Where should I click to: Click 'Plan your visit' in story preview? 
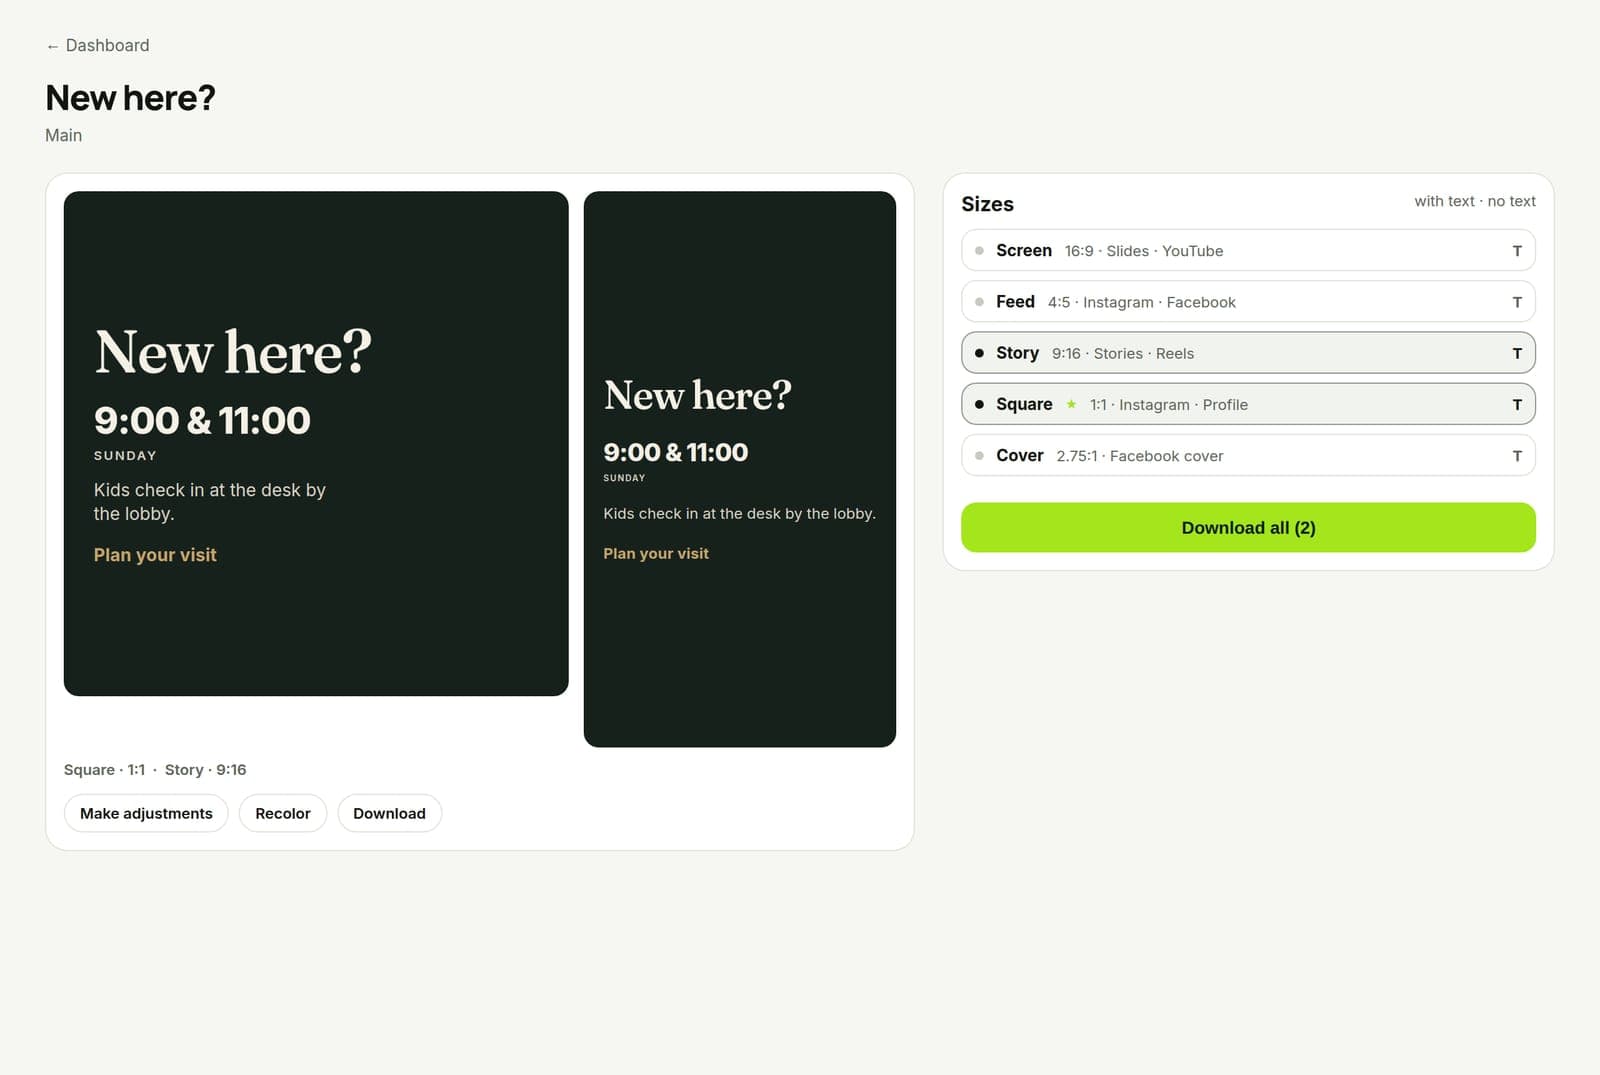pyautogui.click(x=656, y=554)
